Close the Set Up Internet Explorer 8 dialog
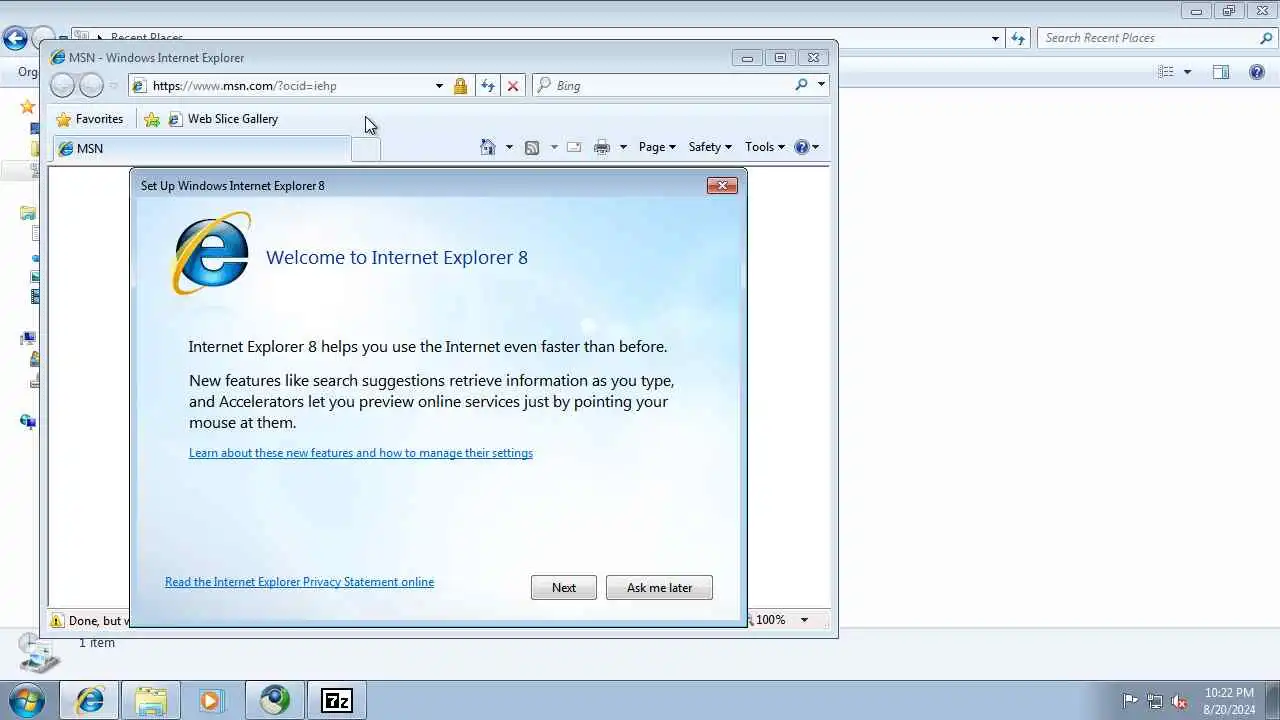Screen dimensions: 1280x720 click(722, 186)
